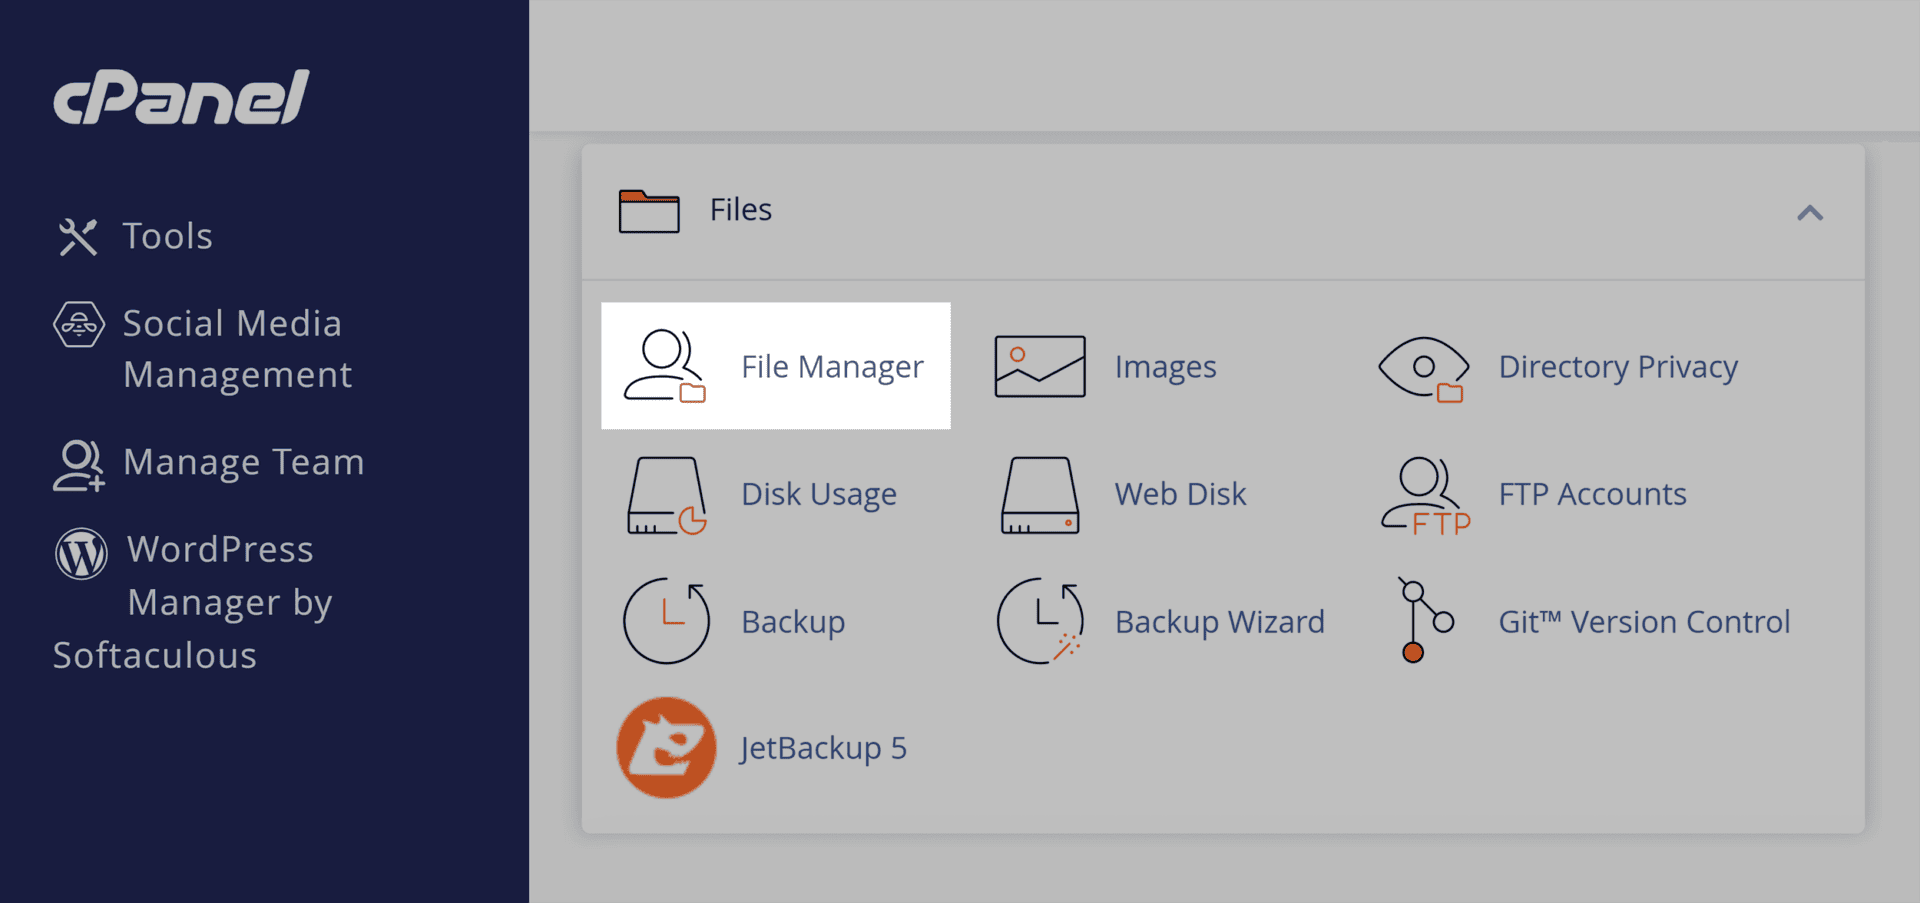Screen dimensions: 1920x903
Task: Open the orange JetBackup 5 icon
Action: point(666,747)
